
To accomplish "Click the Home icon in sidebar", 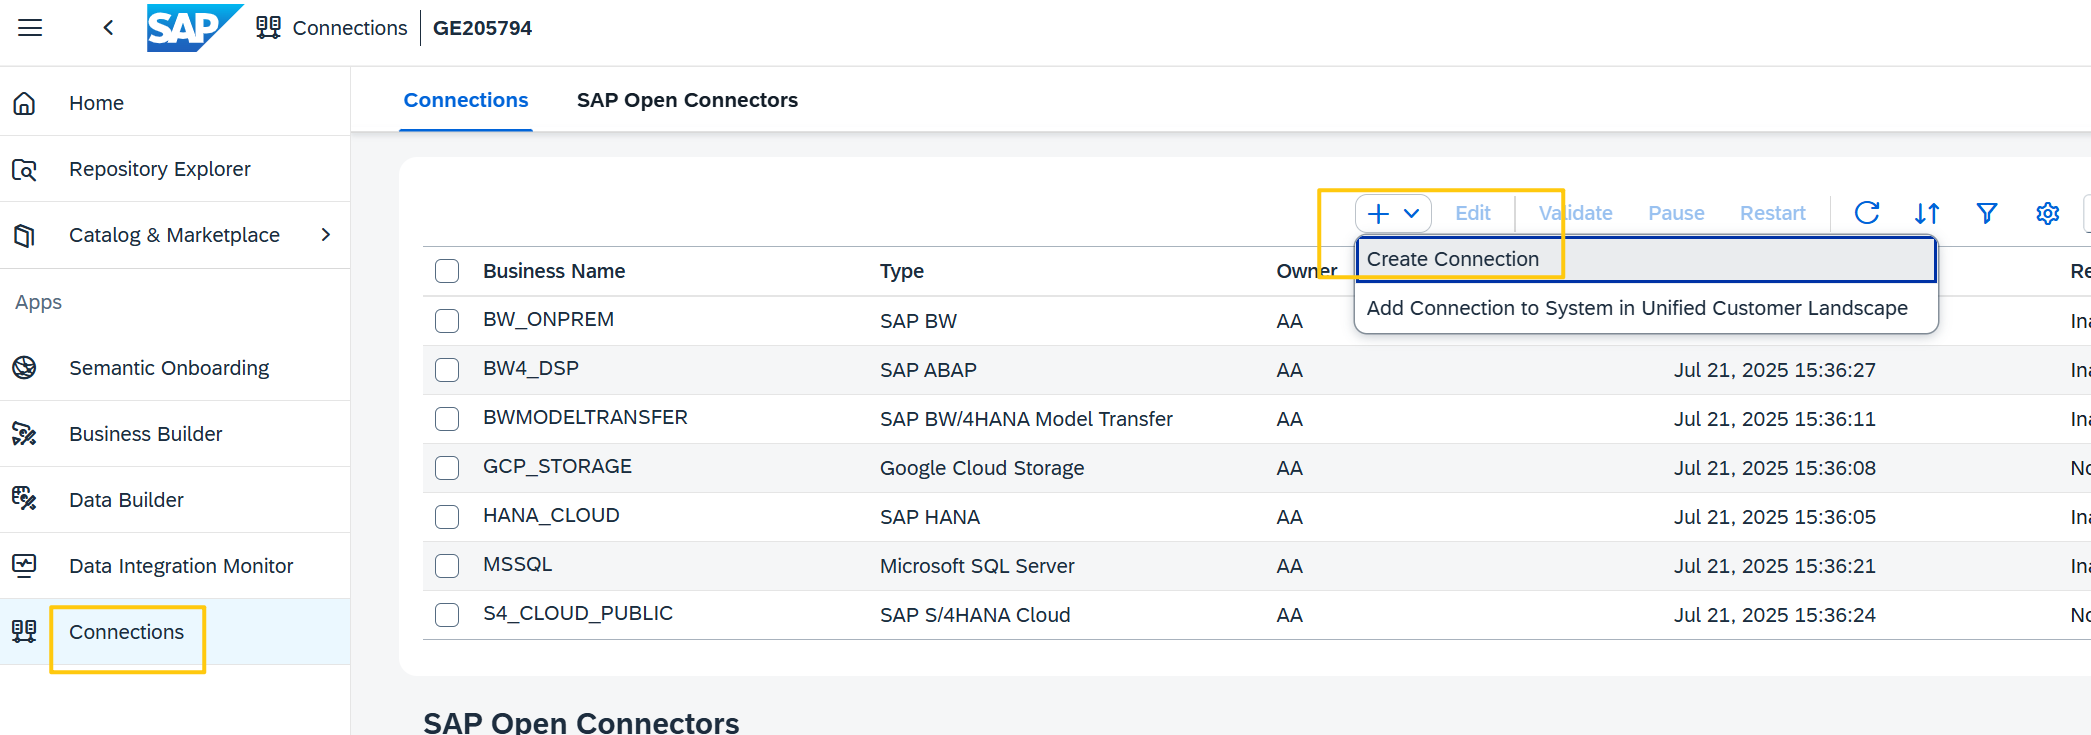I will [24, 103].
